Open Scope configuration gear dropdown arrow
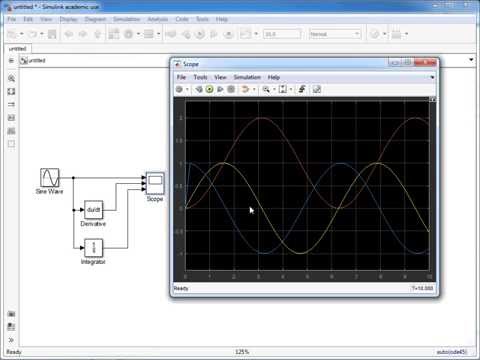Image resolution: width=480 pixels, height=360 pixels. (x=187, y=89)
